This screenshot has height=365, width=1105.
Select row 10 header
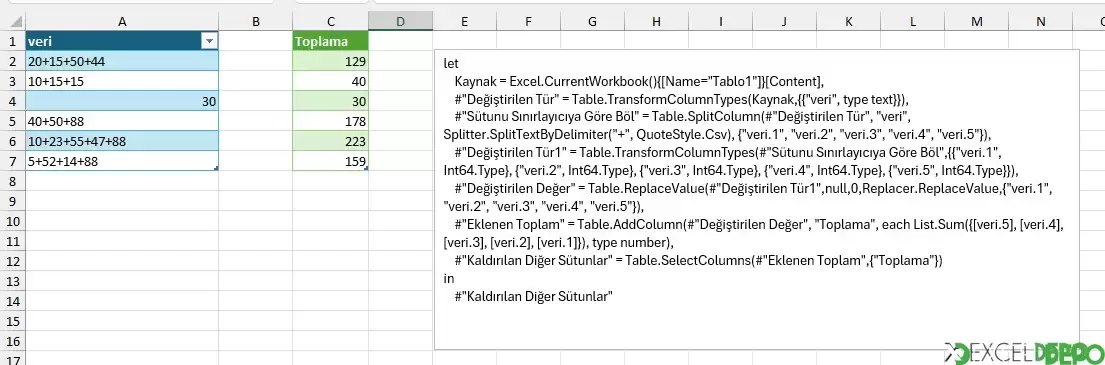[12, 221]
